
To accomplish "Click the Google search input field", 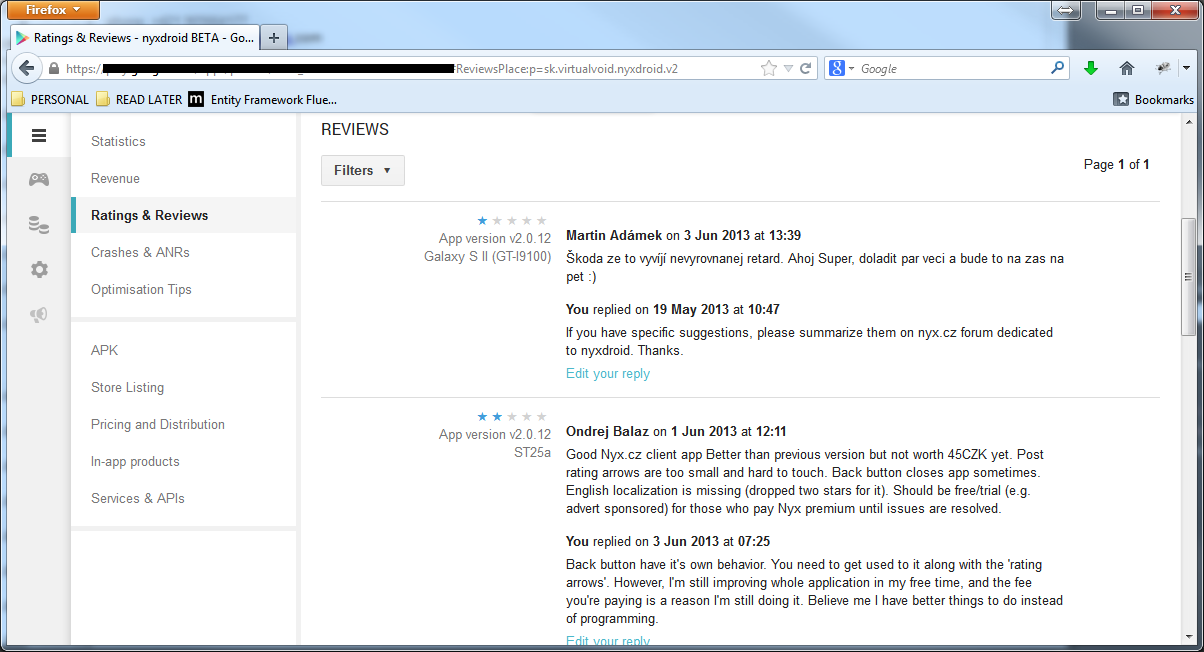I will pyautogui.click(x=950, y=68).
